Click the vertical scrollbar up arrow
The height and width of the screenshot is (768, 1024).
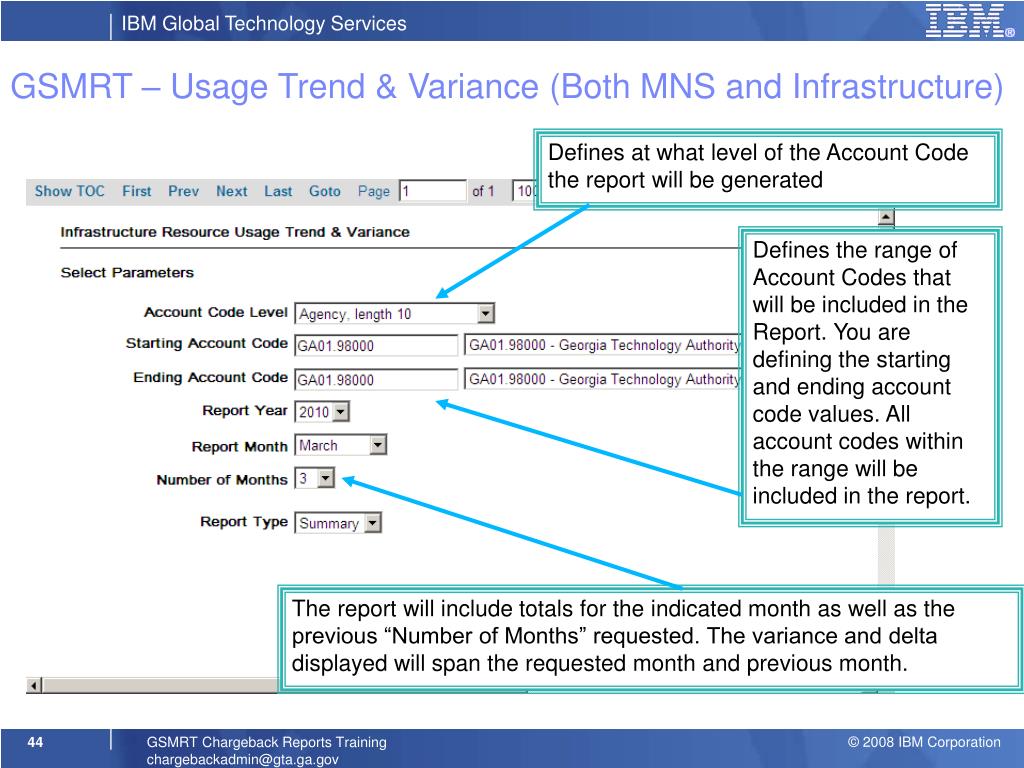[x=886, y=217]
